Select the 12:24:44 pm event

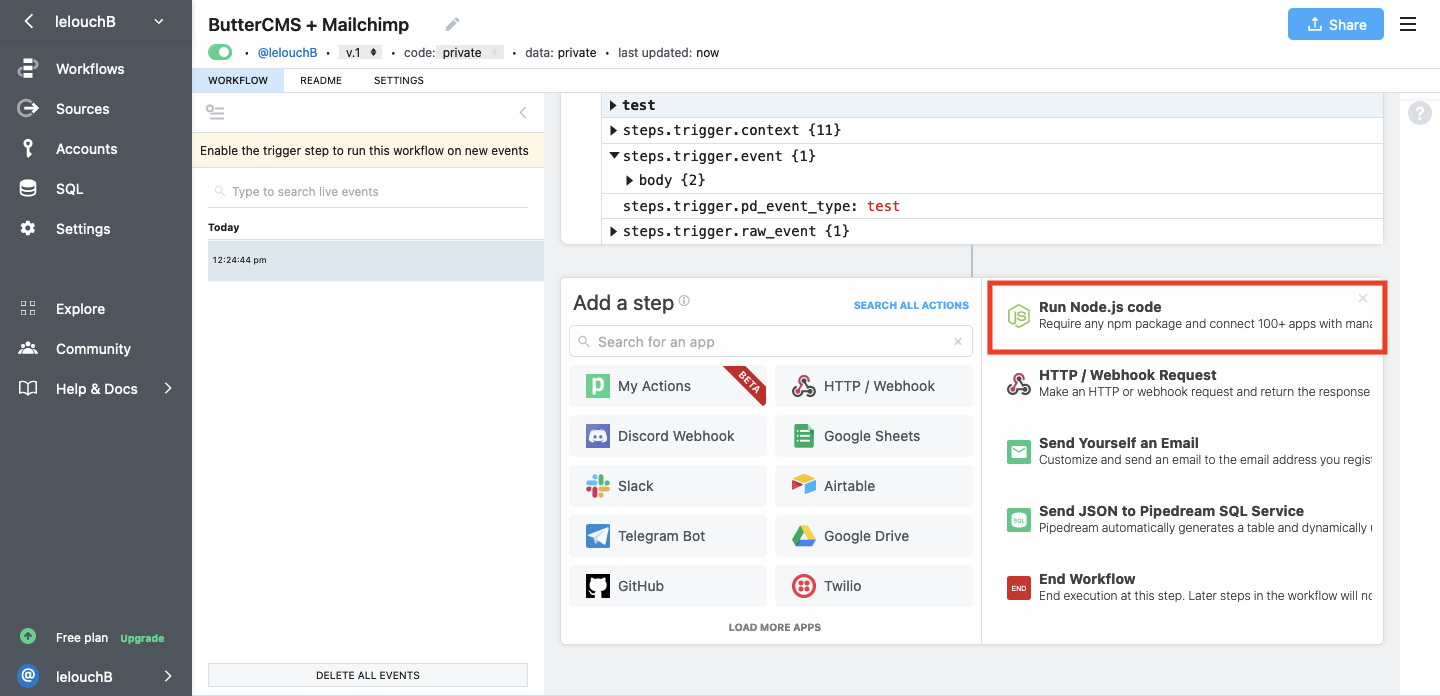[x=376, y=260]
